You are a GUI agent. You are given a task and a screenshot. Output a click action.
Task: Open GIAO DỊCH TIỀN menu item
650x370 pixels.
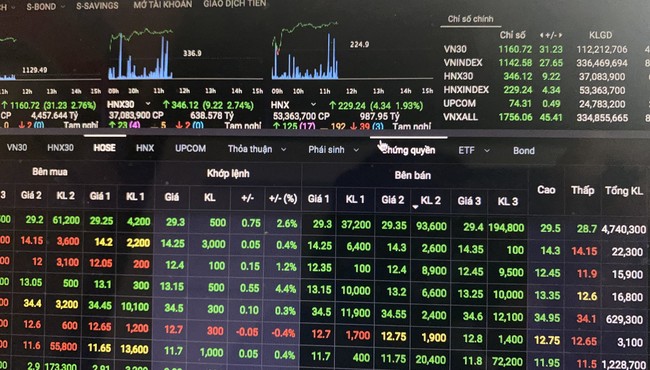[x=235, y=4]
